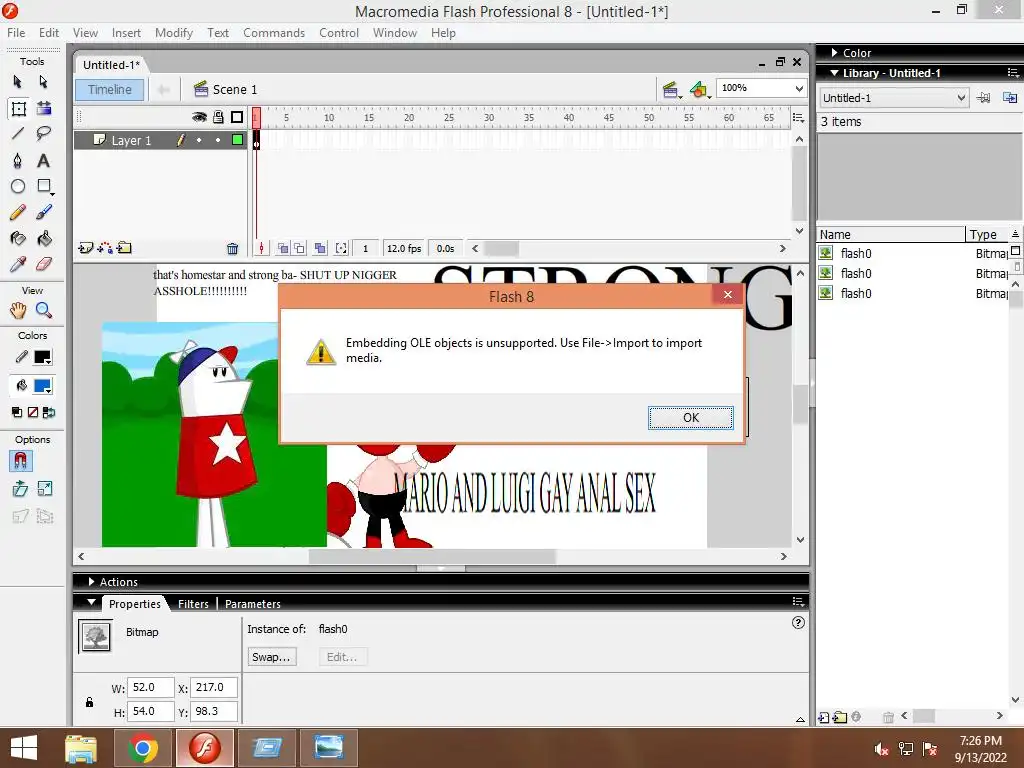
Task: Open a new library panel
Action: pos(1010,98)
